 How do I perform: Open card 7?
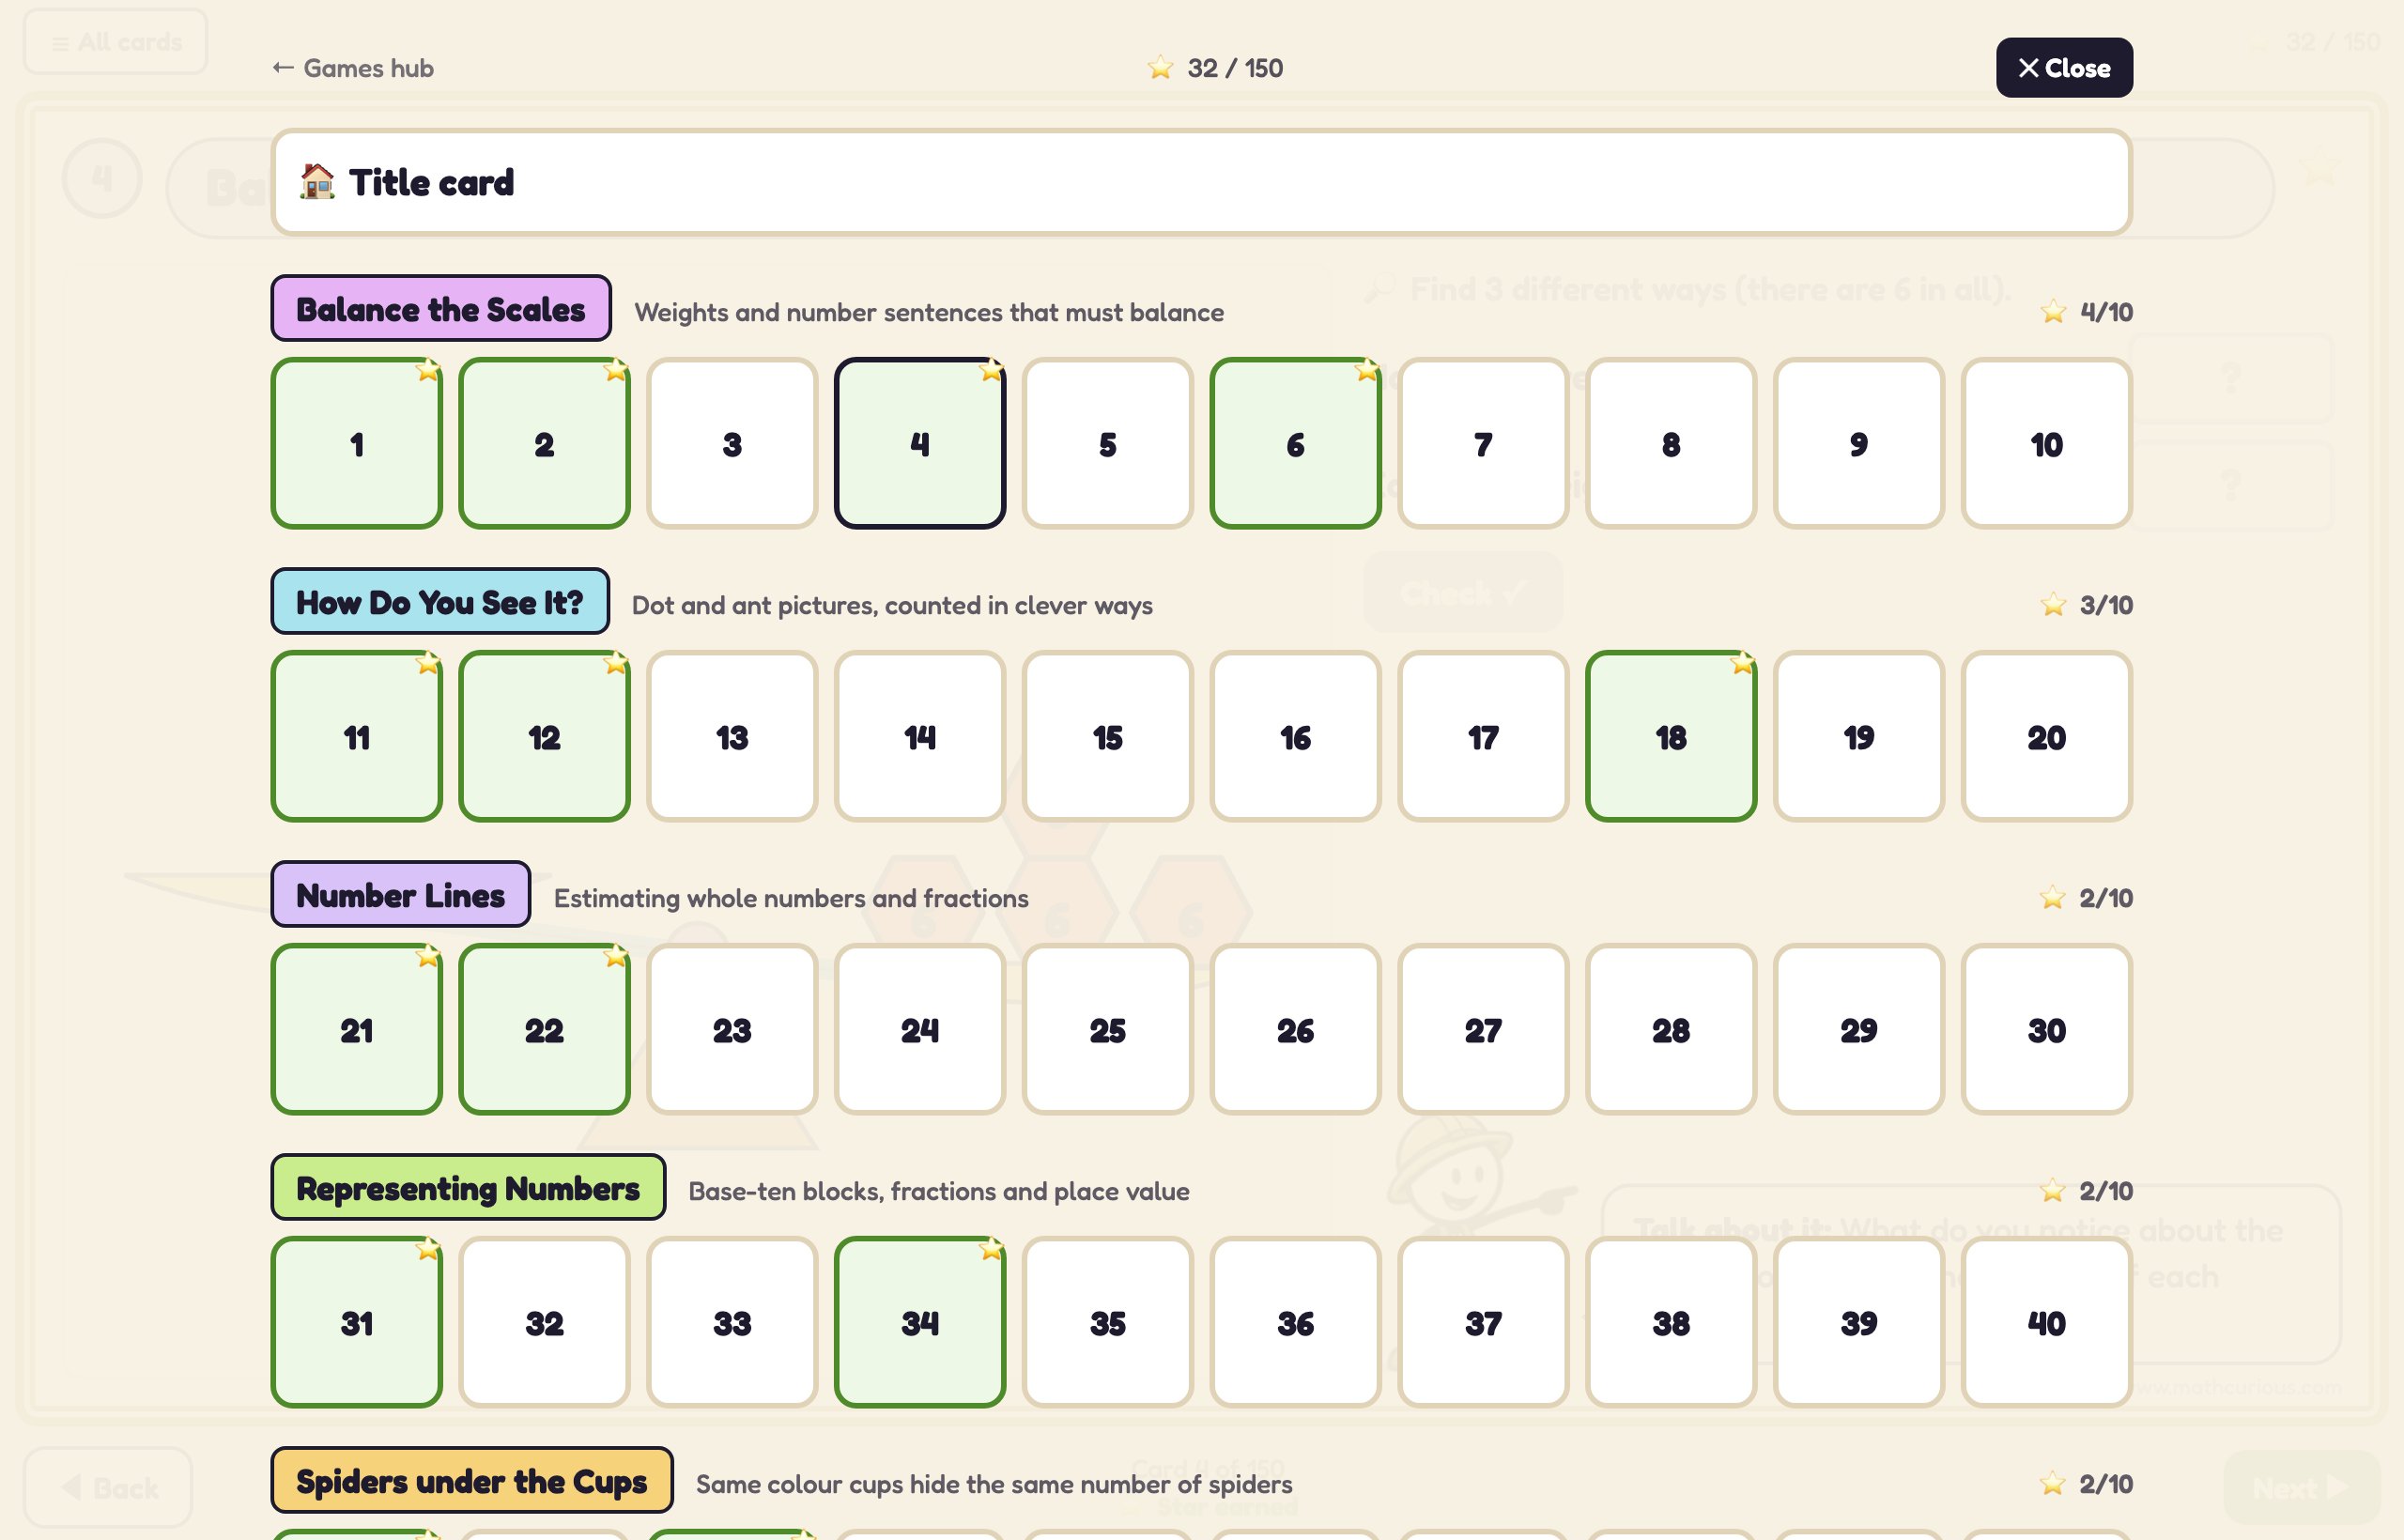1483,443
